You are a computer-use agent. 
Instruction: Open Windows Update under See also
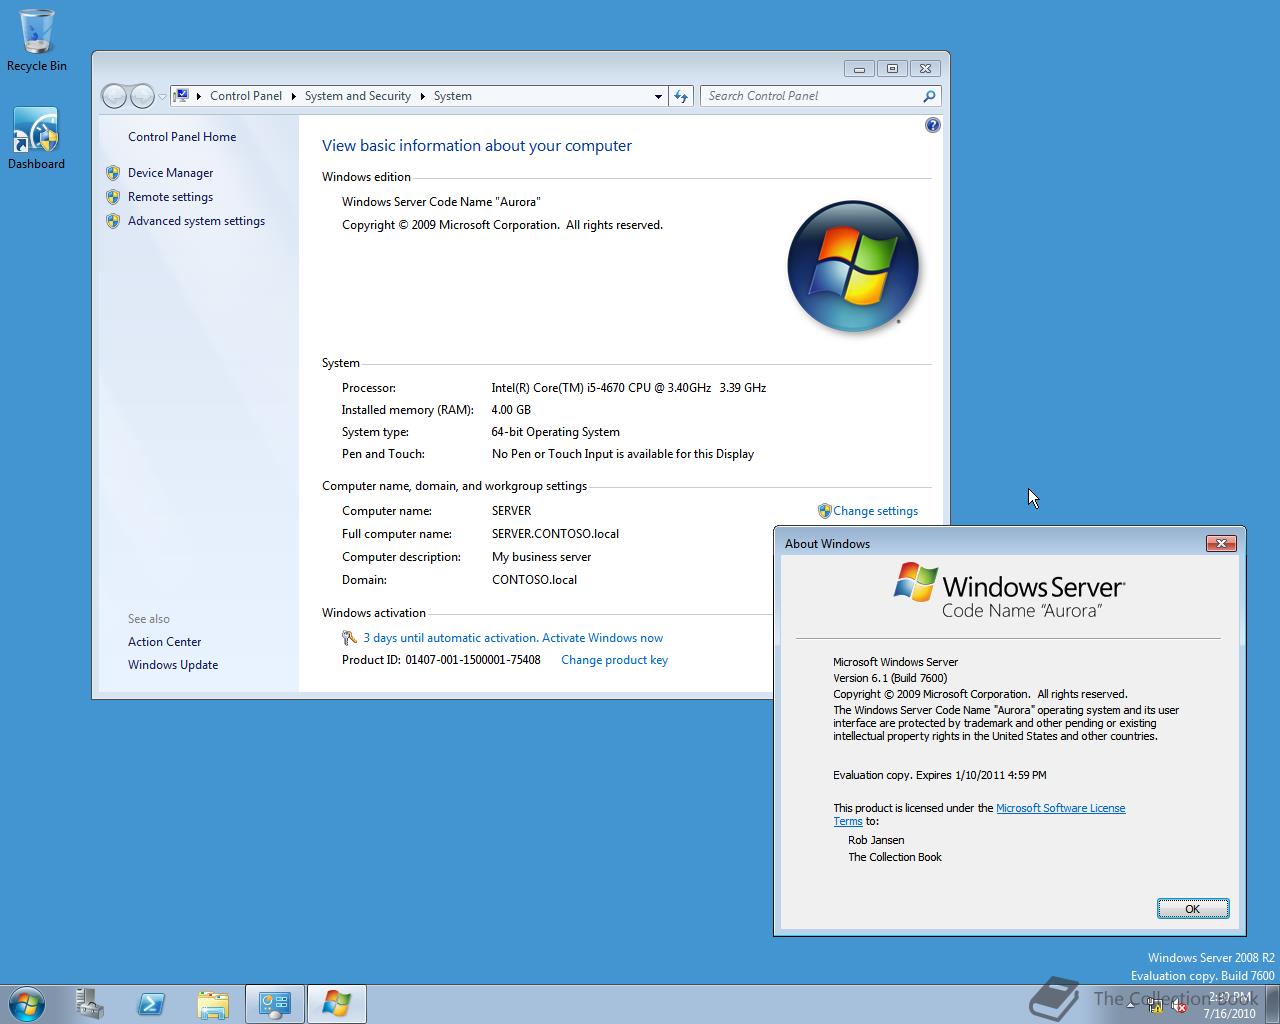pyautogui.click(x=173, y=665)
